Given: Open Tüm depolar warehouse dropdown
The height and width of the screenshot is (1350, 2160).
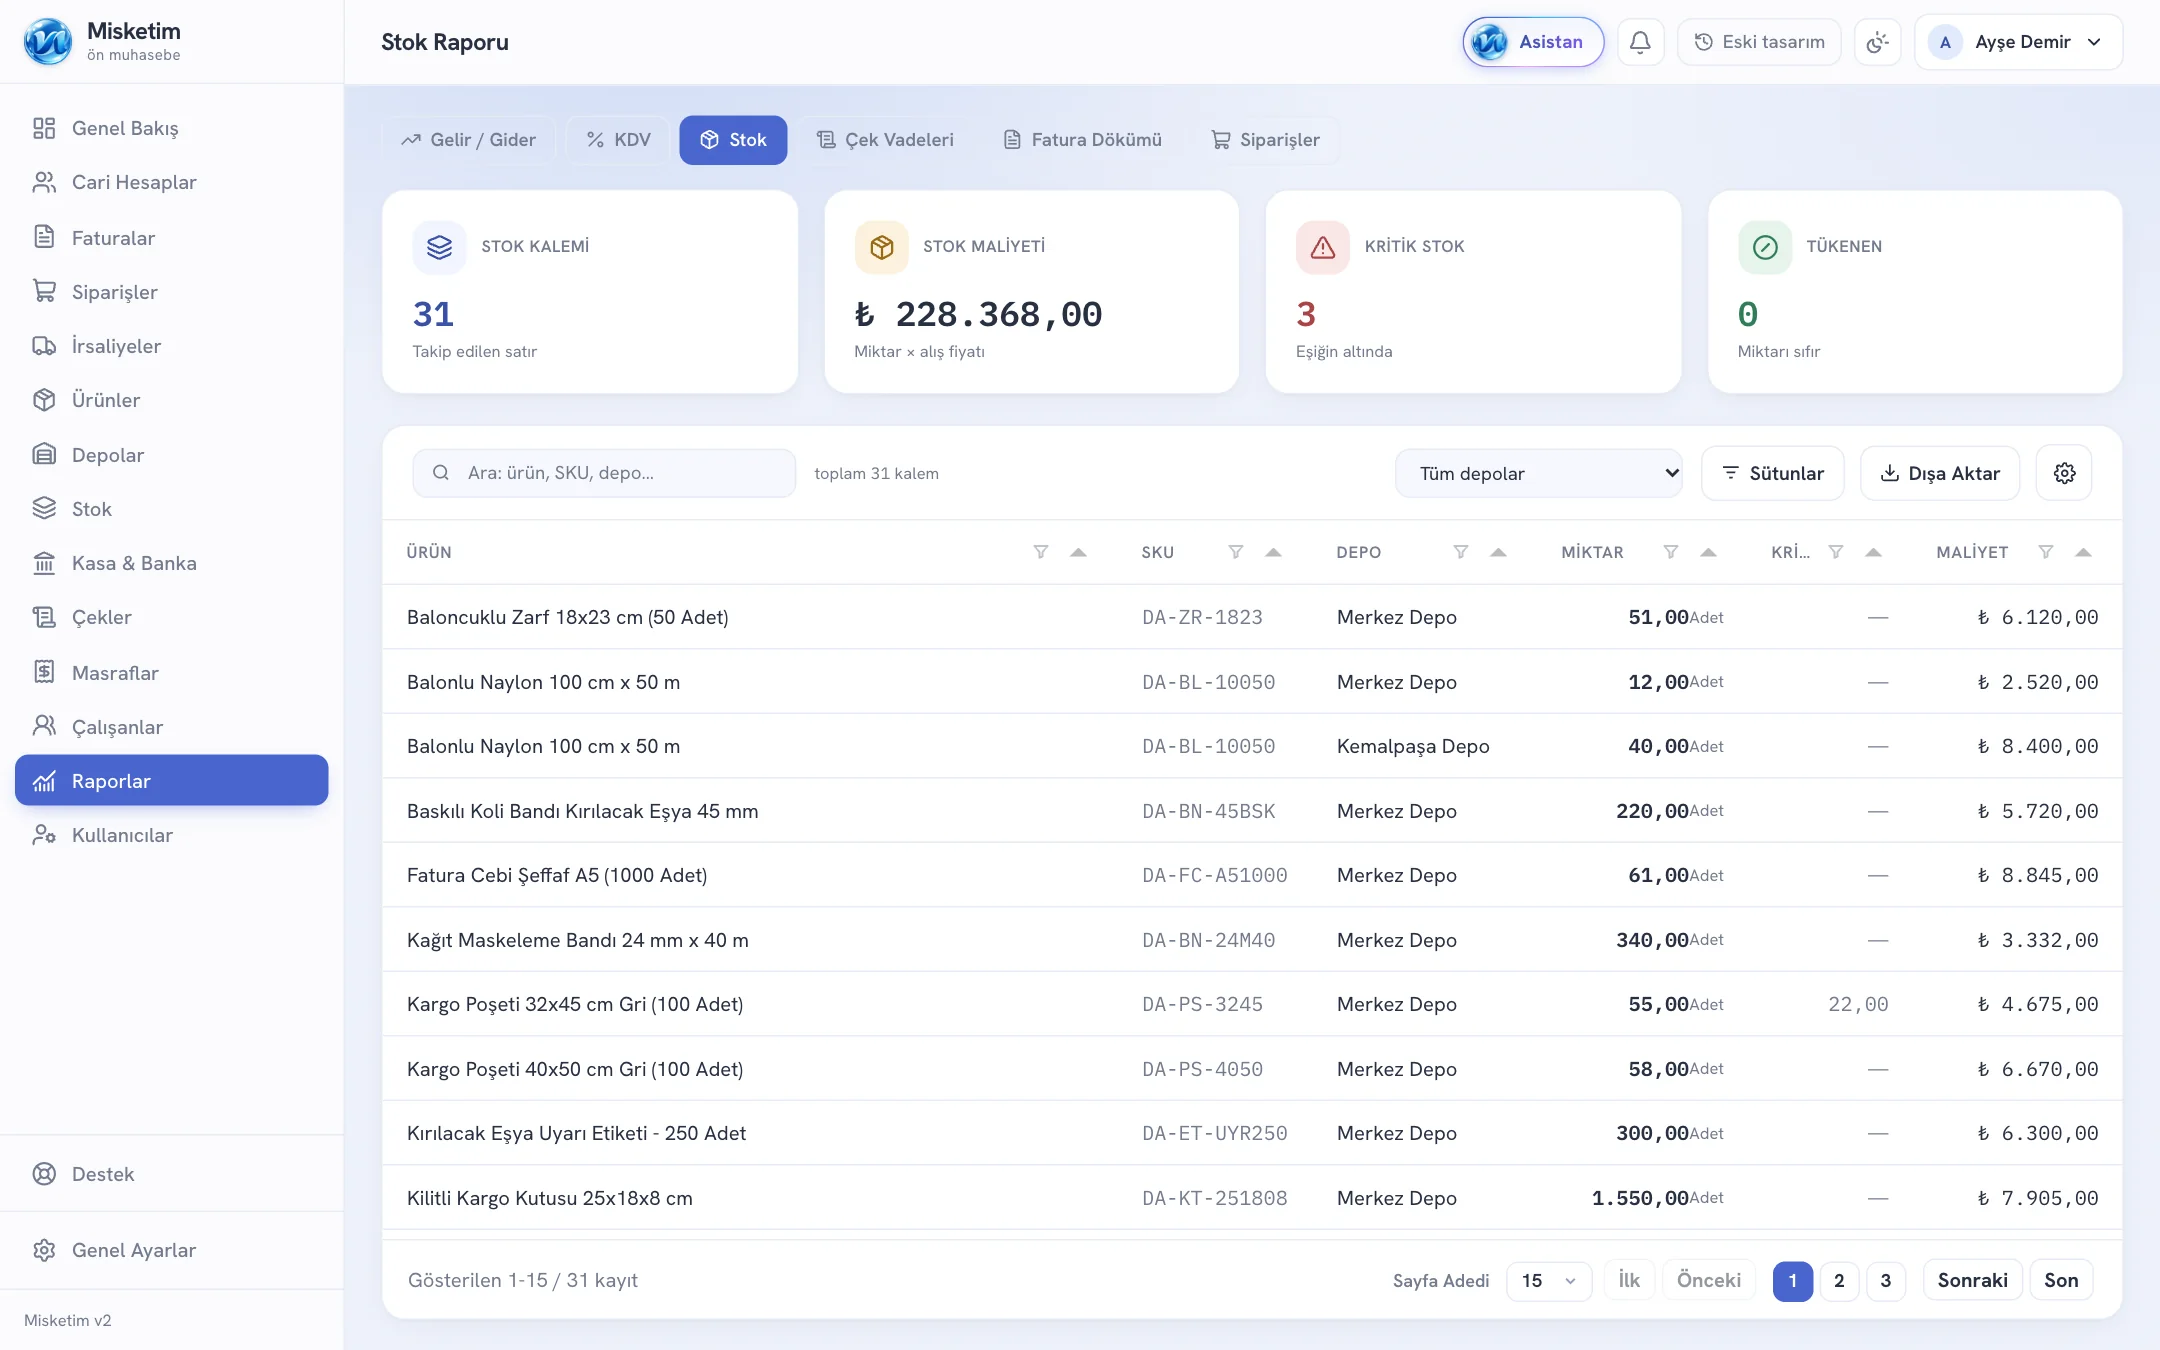Looking at the screenshot, I should [x=1539, y=473].
